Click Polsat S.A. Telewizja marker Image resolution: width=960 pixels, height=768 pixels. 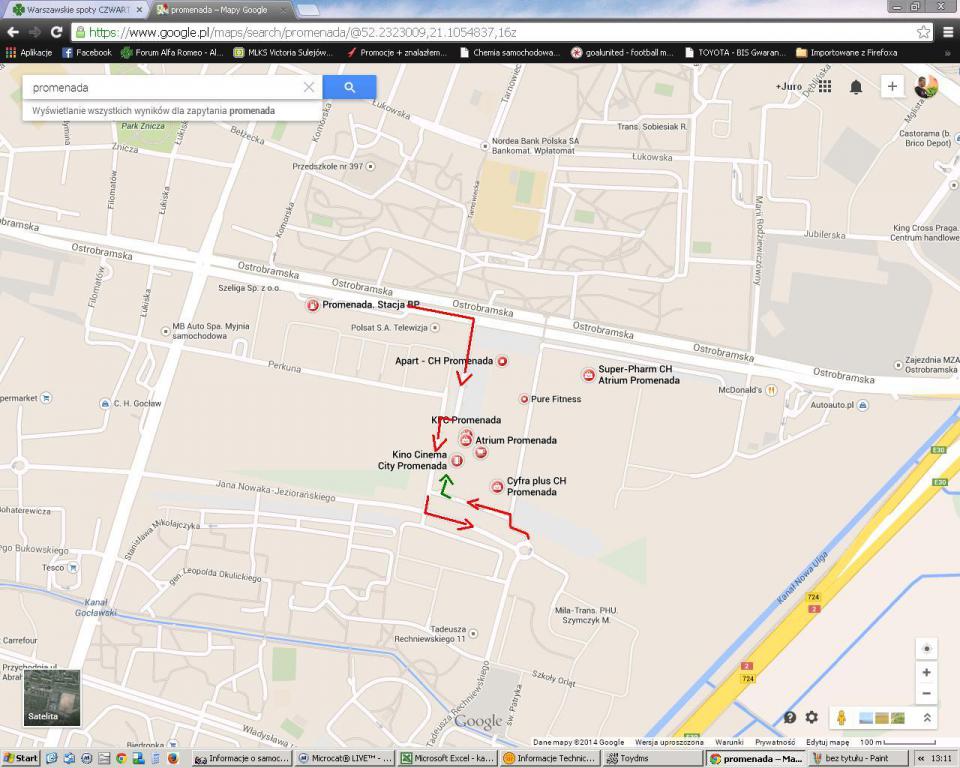(x=435, y=328)
